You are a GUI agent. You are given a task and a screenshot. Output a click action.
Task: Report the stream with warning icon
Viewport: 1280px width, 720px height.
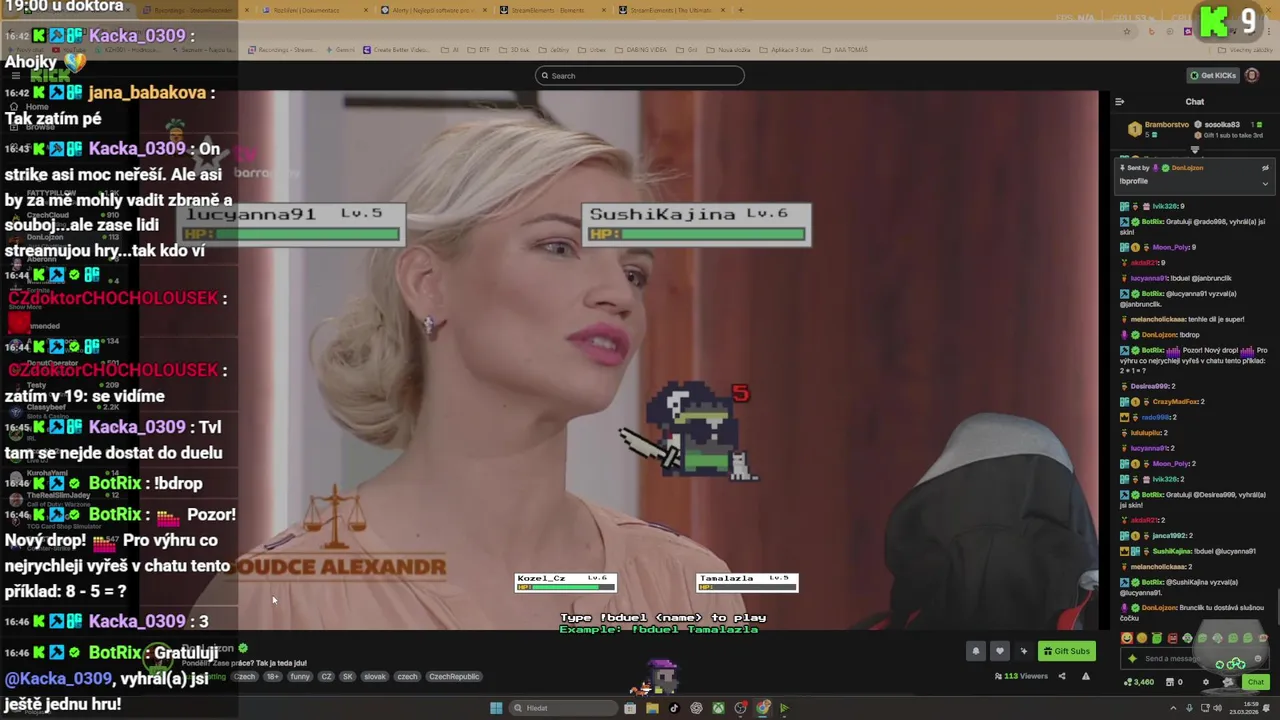pos(1085,676)
